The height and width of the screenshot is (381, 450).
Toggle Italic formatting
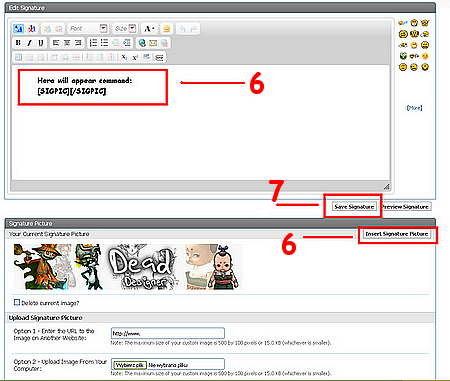[x=29, y=43]
